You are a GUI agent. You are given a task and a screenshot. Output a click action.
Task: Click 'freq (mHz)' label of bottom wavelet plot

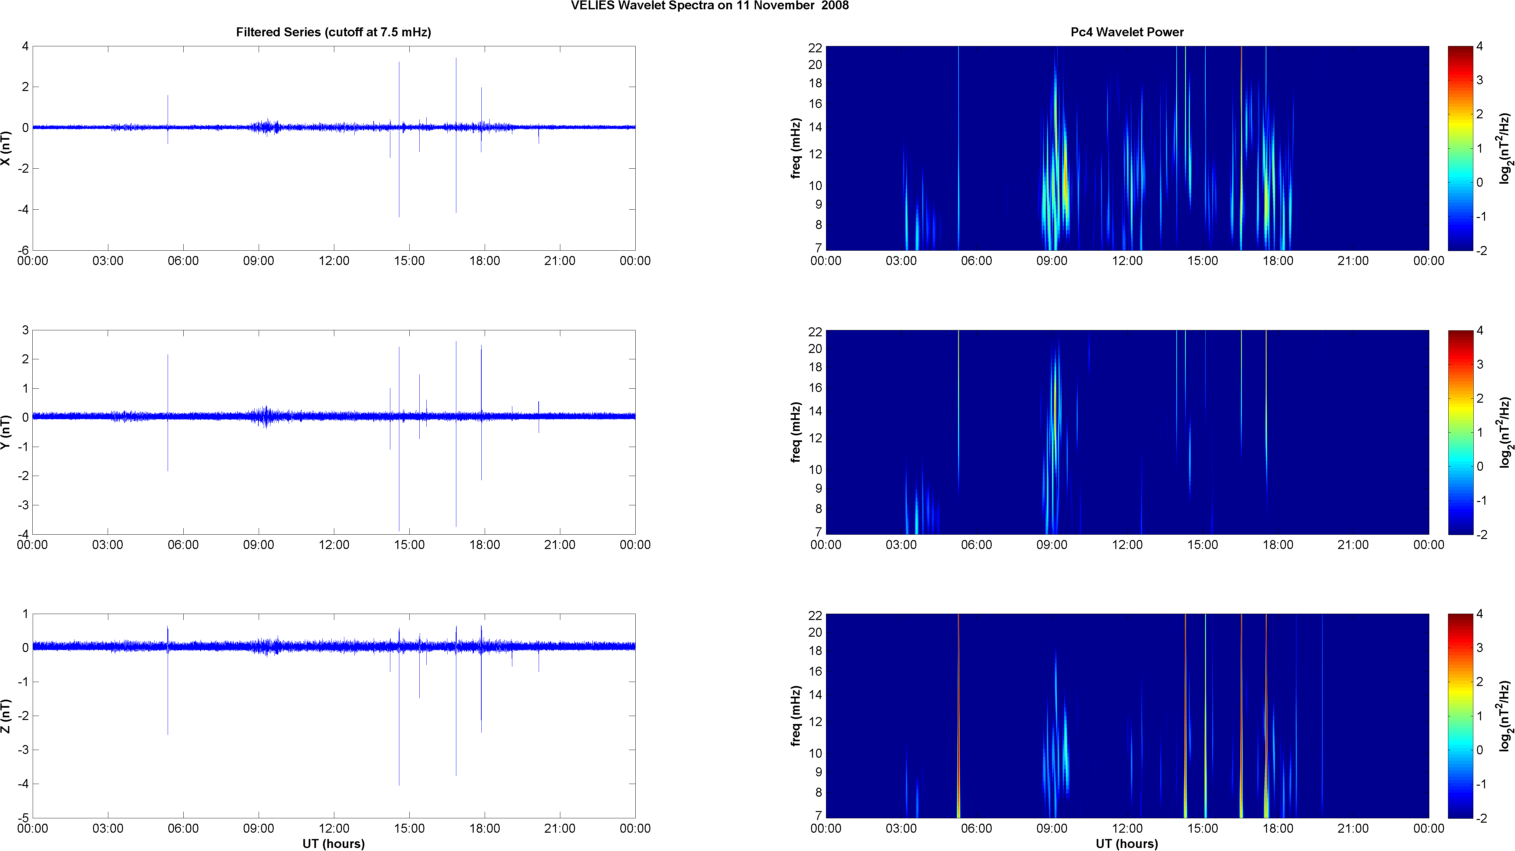(x=795, y=716)
